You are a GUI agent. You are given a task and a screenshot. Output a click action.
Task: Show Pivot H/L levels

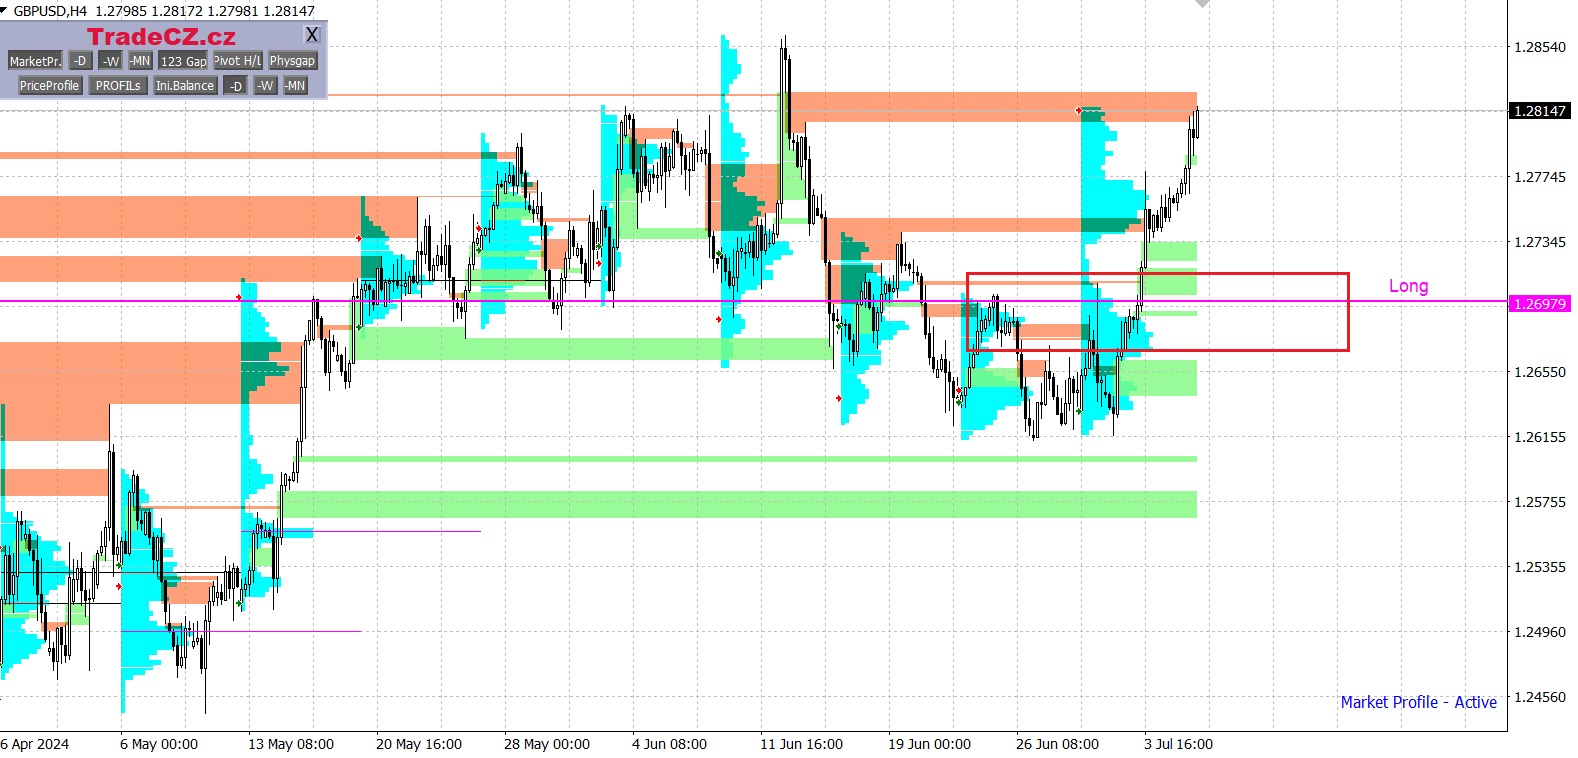238,61
